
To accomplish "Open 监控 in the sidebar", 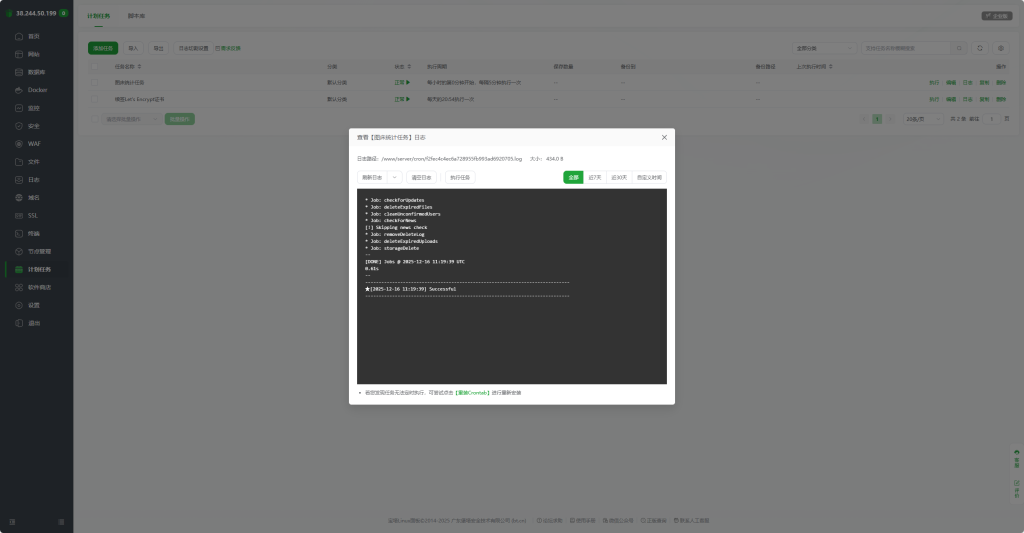I will (33, 108).
